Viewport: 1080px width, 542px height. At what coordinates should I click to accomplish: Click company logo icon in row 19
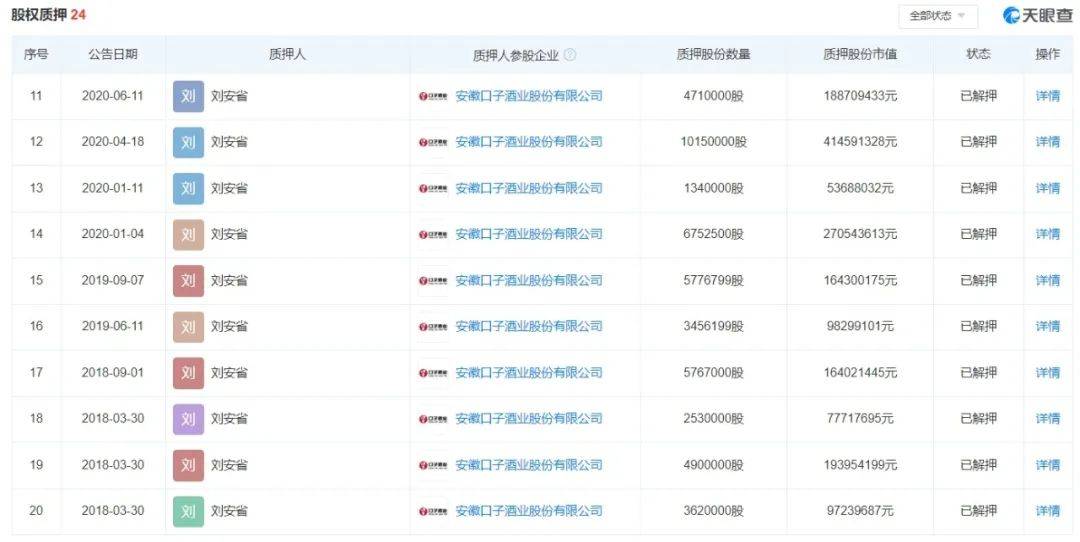[433, 465]
